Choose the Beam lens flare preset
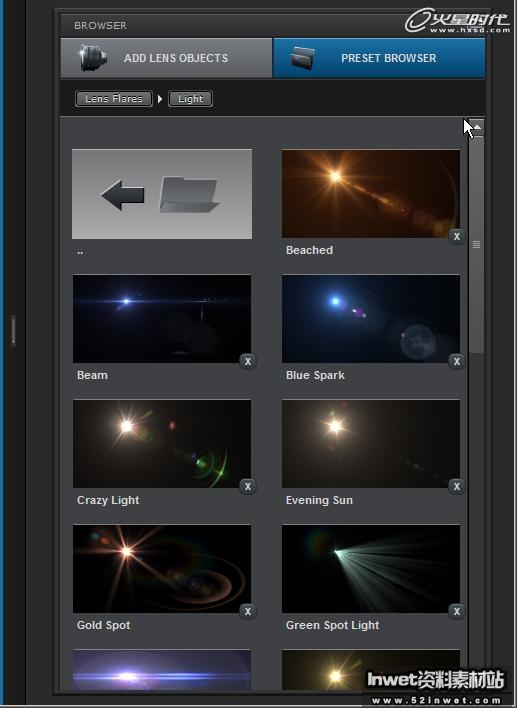Viewport: 517px width, 708px height. (x=162, y=318)
